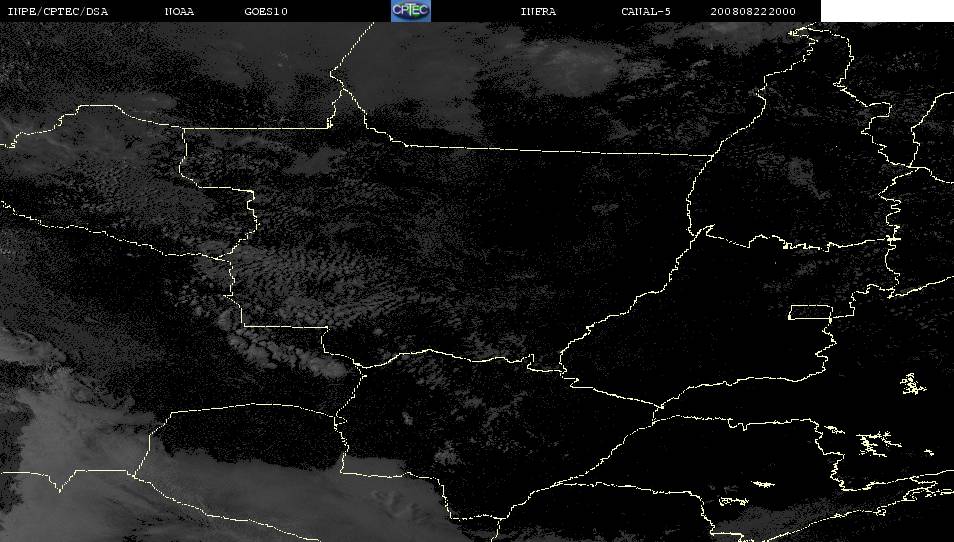The image size is (954, 542).
Task: Select the INPE/CPTEC/DSA header label
Action: [57, 12]
